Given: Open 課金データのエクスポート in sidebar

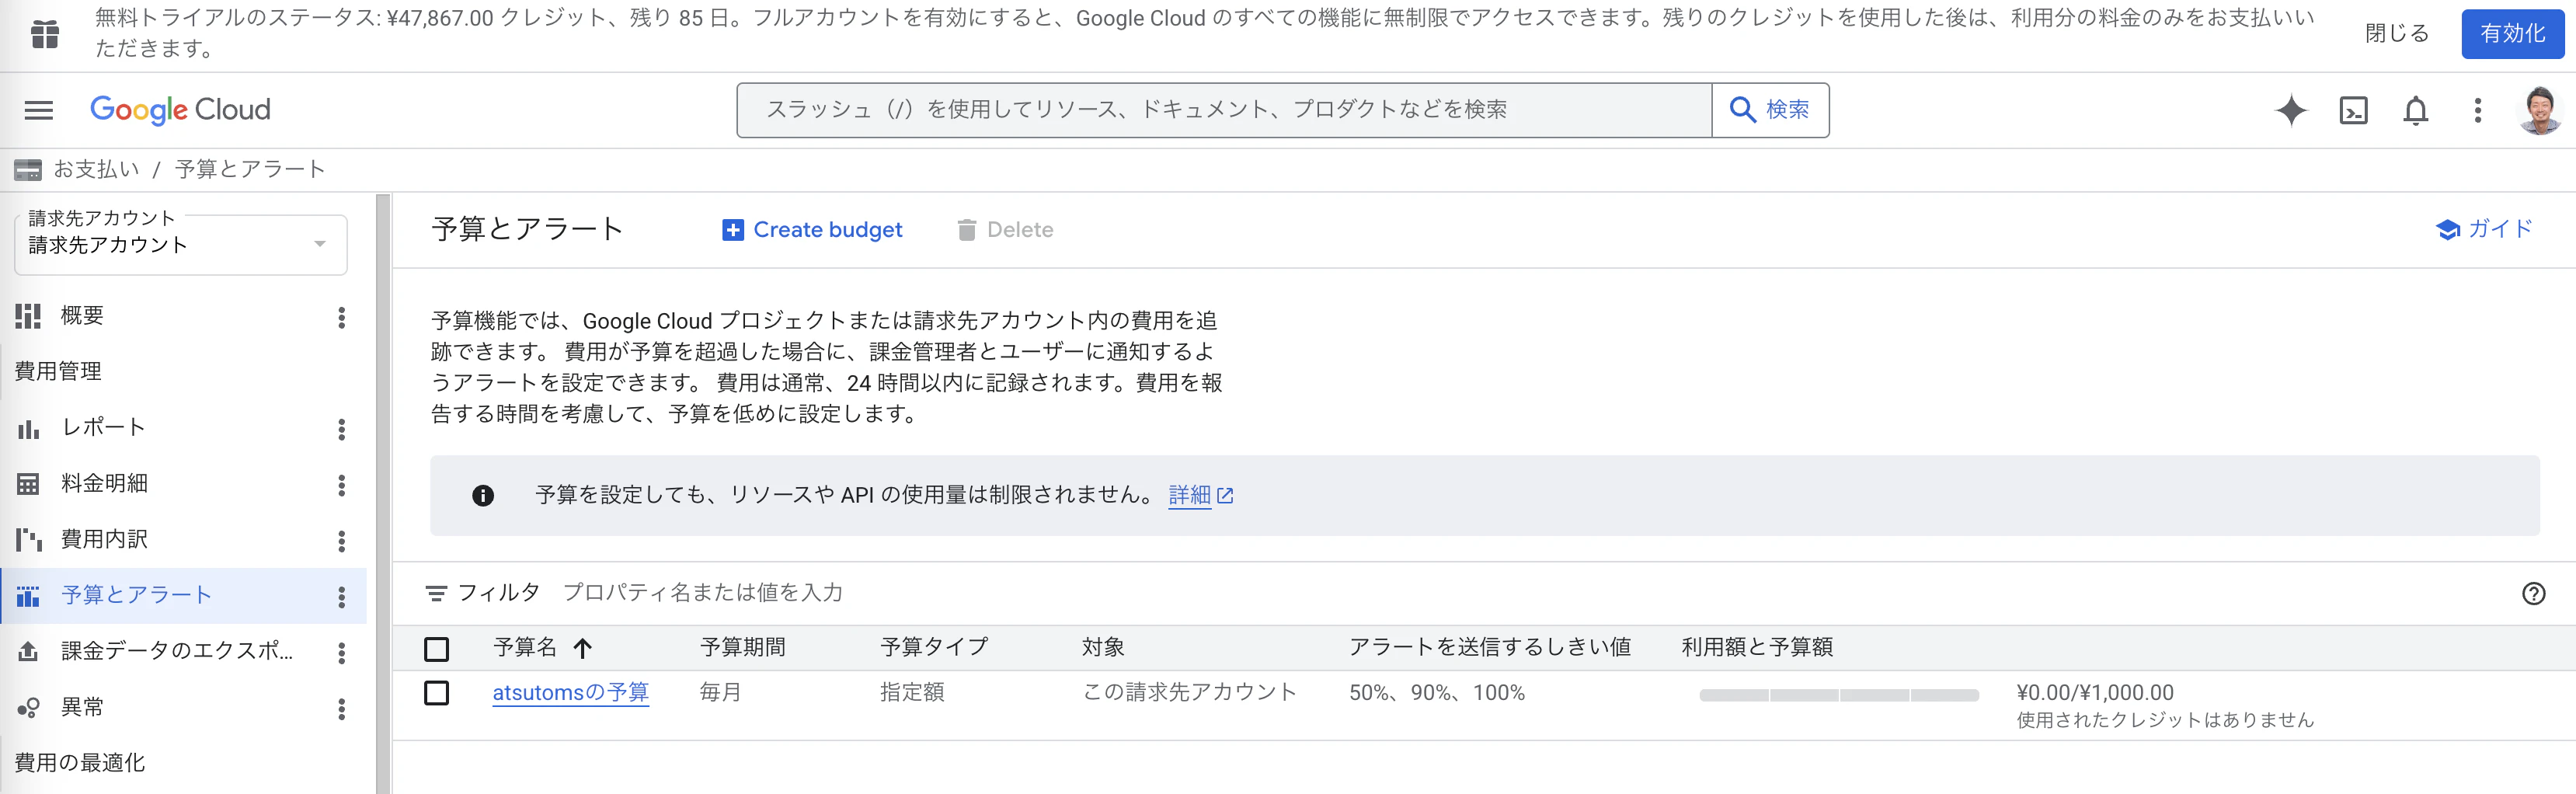Looking at the screenshot, I should pos(177,652).
